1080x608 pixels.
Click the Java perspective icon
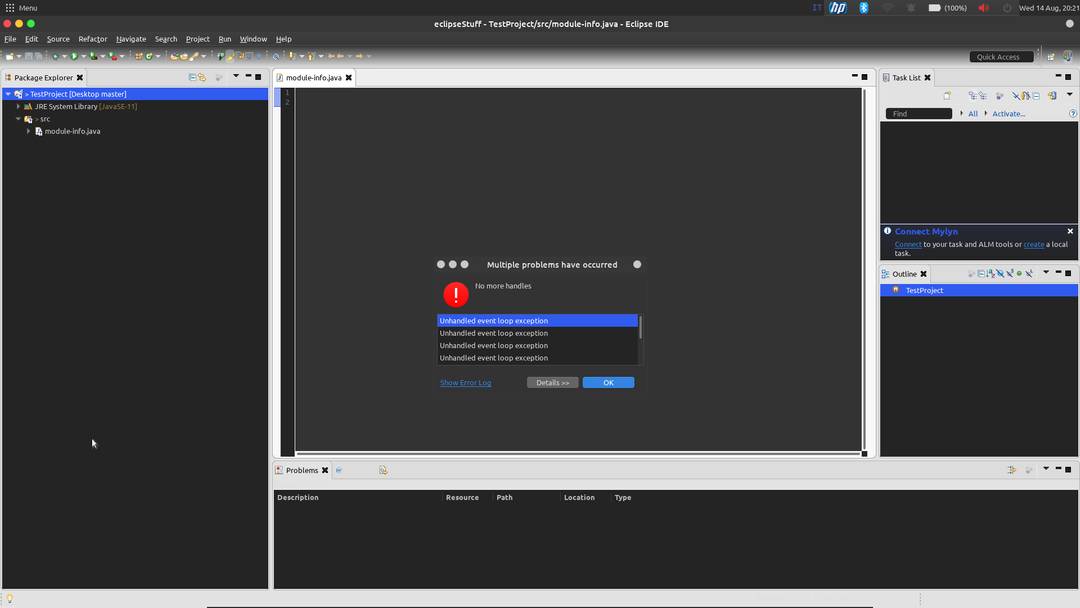pyautogui.click(x=1068, y=56)
